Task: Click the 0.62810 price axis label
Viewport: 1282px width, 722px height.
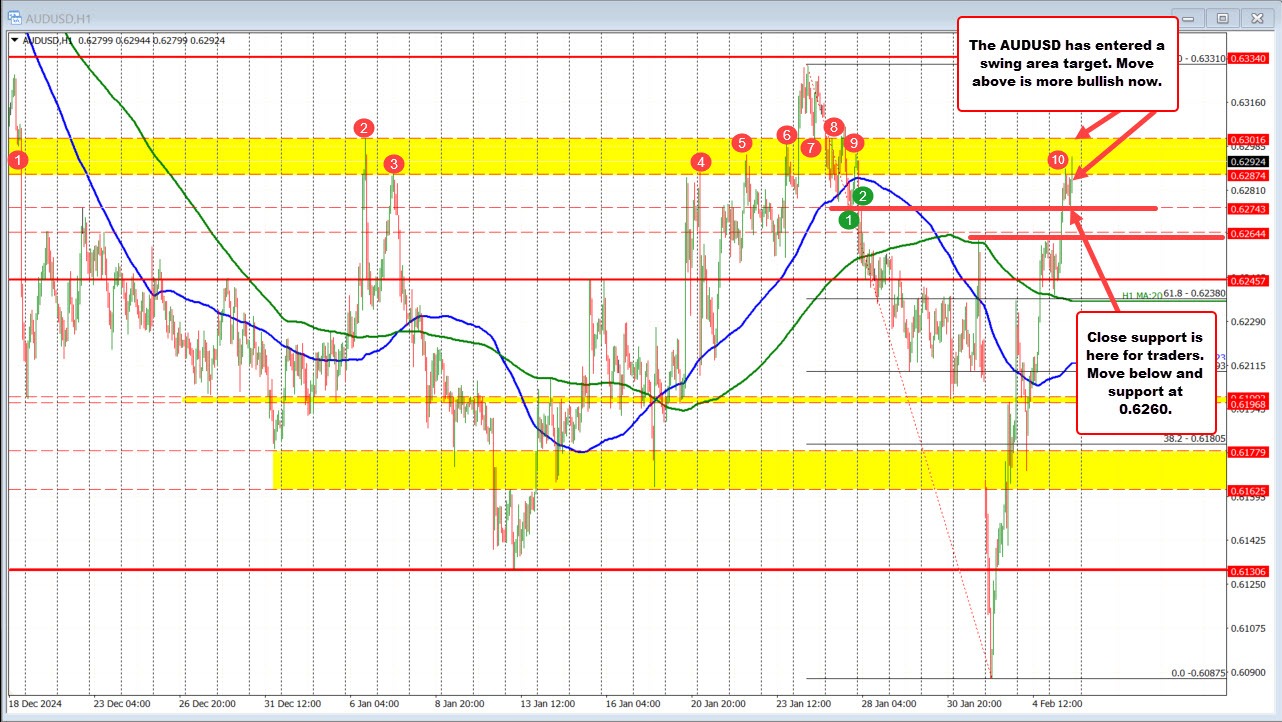Action: coord(1248,190)
